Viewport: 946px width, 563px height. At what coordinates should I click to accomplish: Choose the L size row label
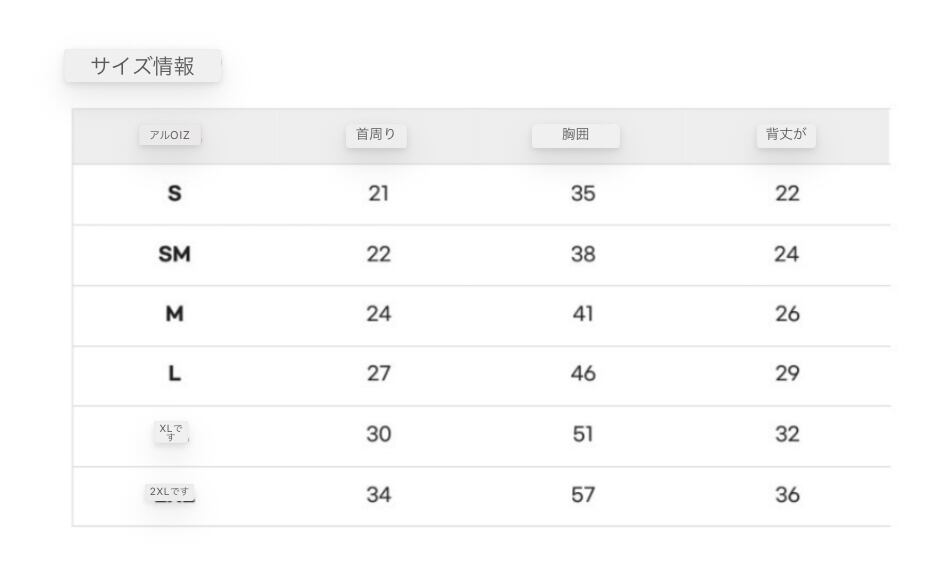point(174,375)
